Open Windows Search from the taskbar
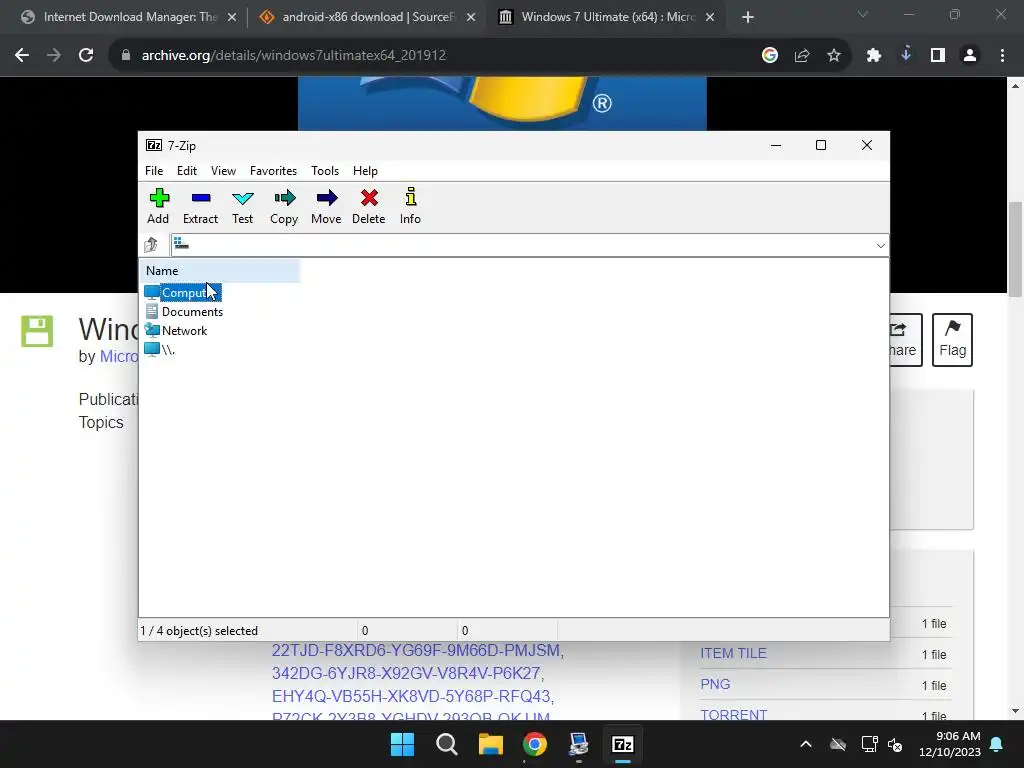 coord(447,744)
